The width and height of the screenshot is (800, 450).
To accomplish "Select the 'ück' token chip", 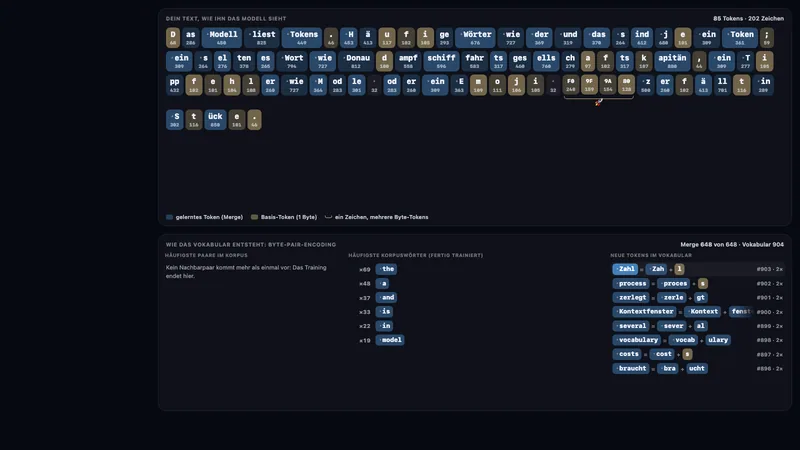I will pos(215,119).
